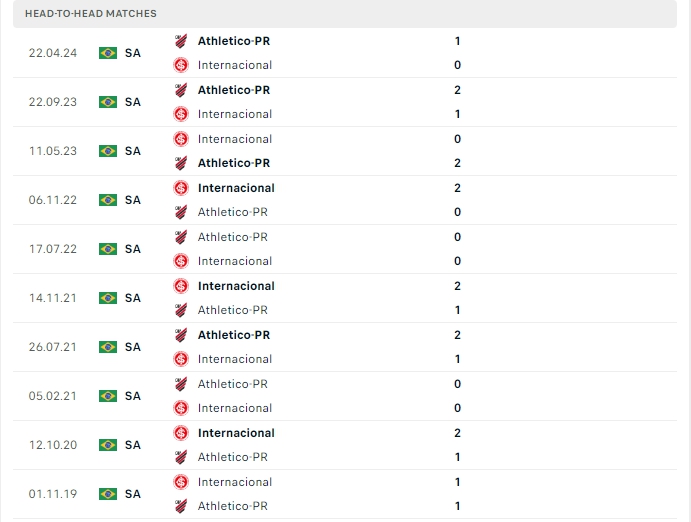Click Athletico-PR crest in 26.07.21 match
The height and width of the screenshot is (522, 691).
pyautogui.click(x=181, y=335)
